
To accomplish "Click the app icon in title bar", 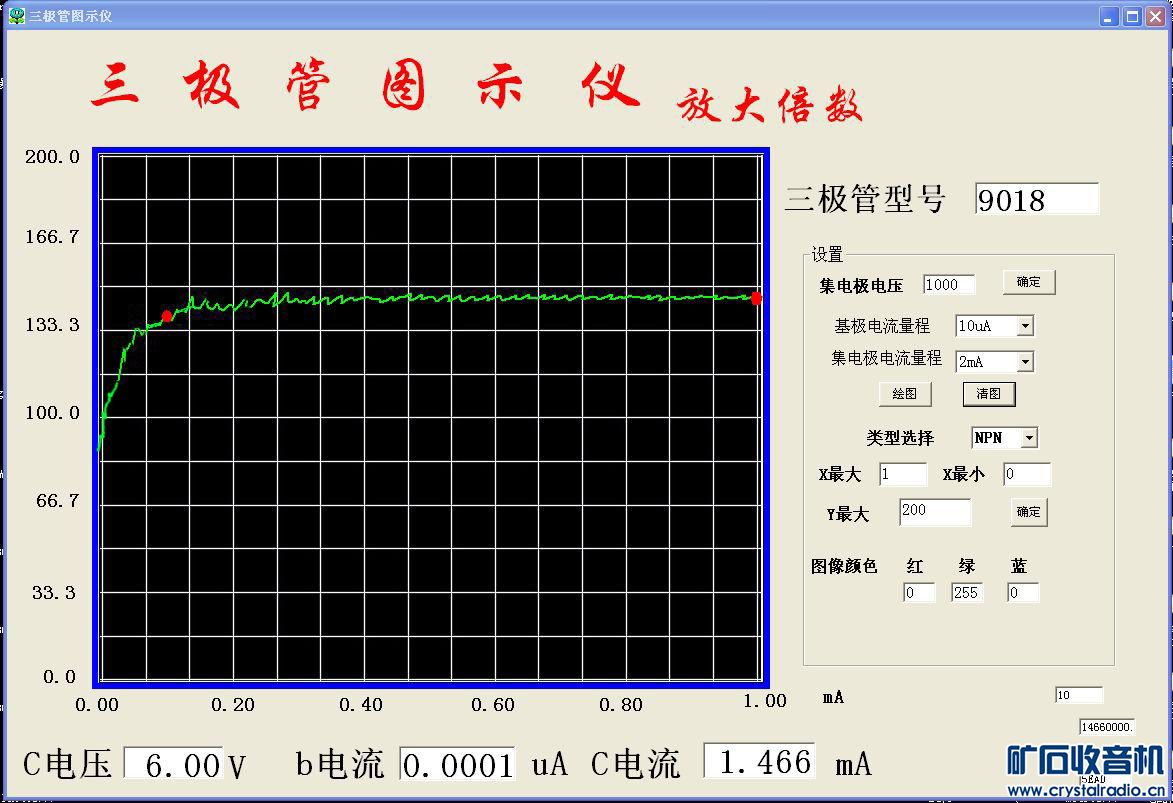I will (x=16, y=15).
